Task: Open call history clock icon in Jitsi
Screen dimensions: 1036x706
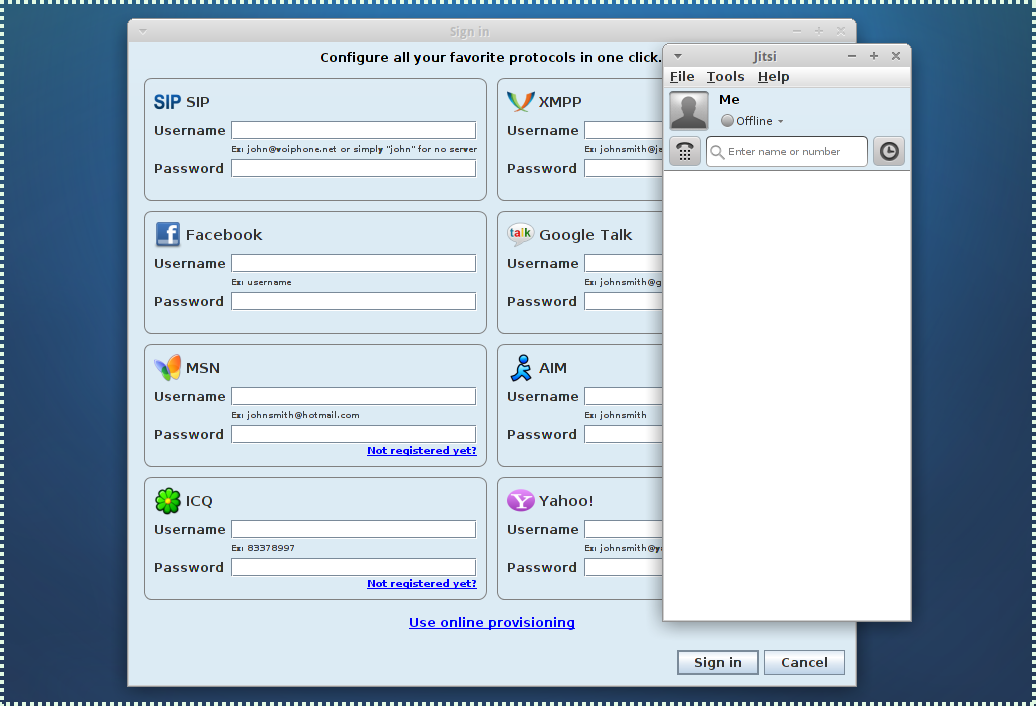Action: point(889,151)
